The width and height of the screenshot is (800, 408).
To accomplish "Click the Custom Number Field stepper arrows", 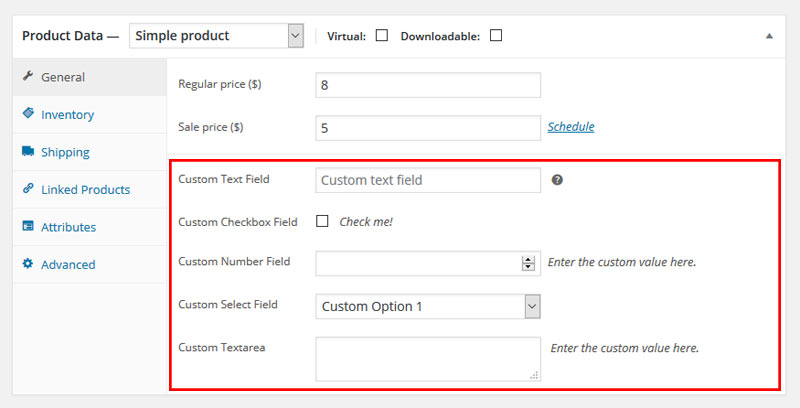I will (x=528, y=263).
